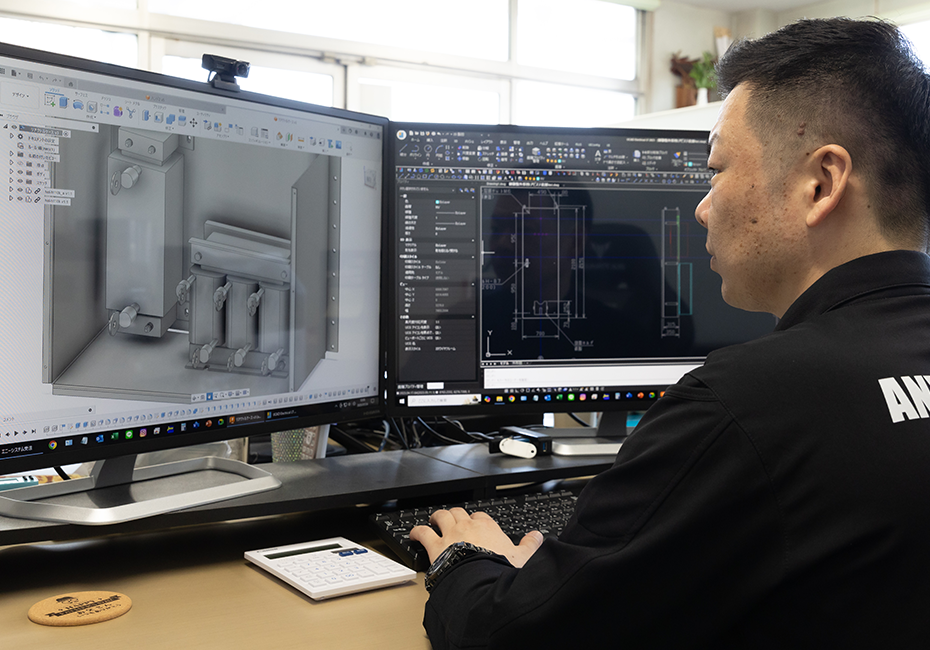
Task: Toggle visibility of the ボディ folder
Action: point(20,172)
